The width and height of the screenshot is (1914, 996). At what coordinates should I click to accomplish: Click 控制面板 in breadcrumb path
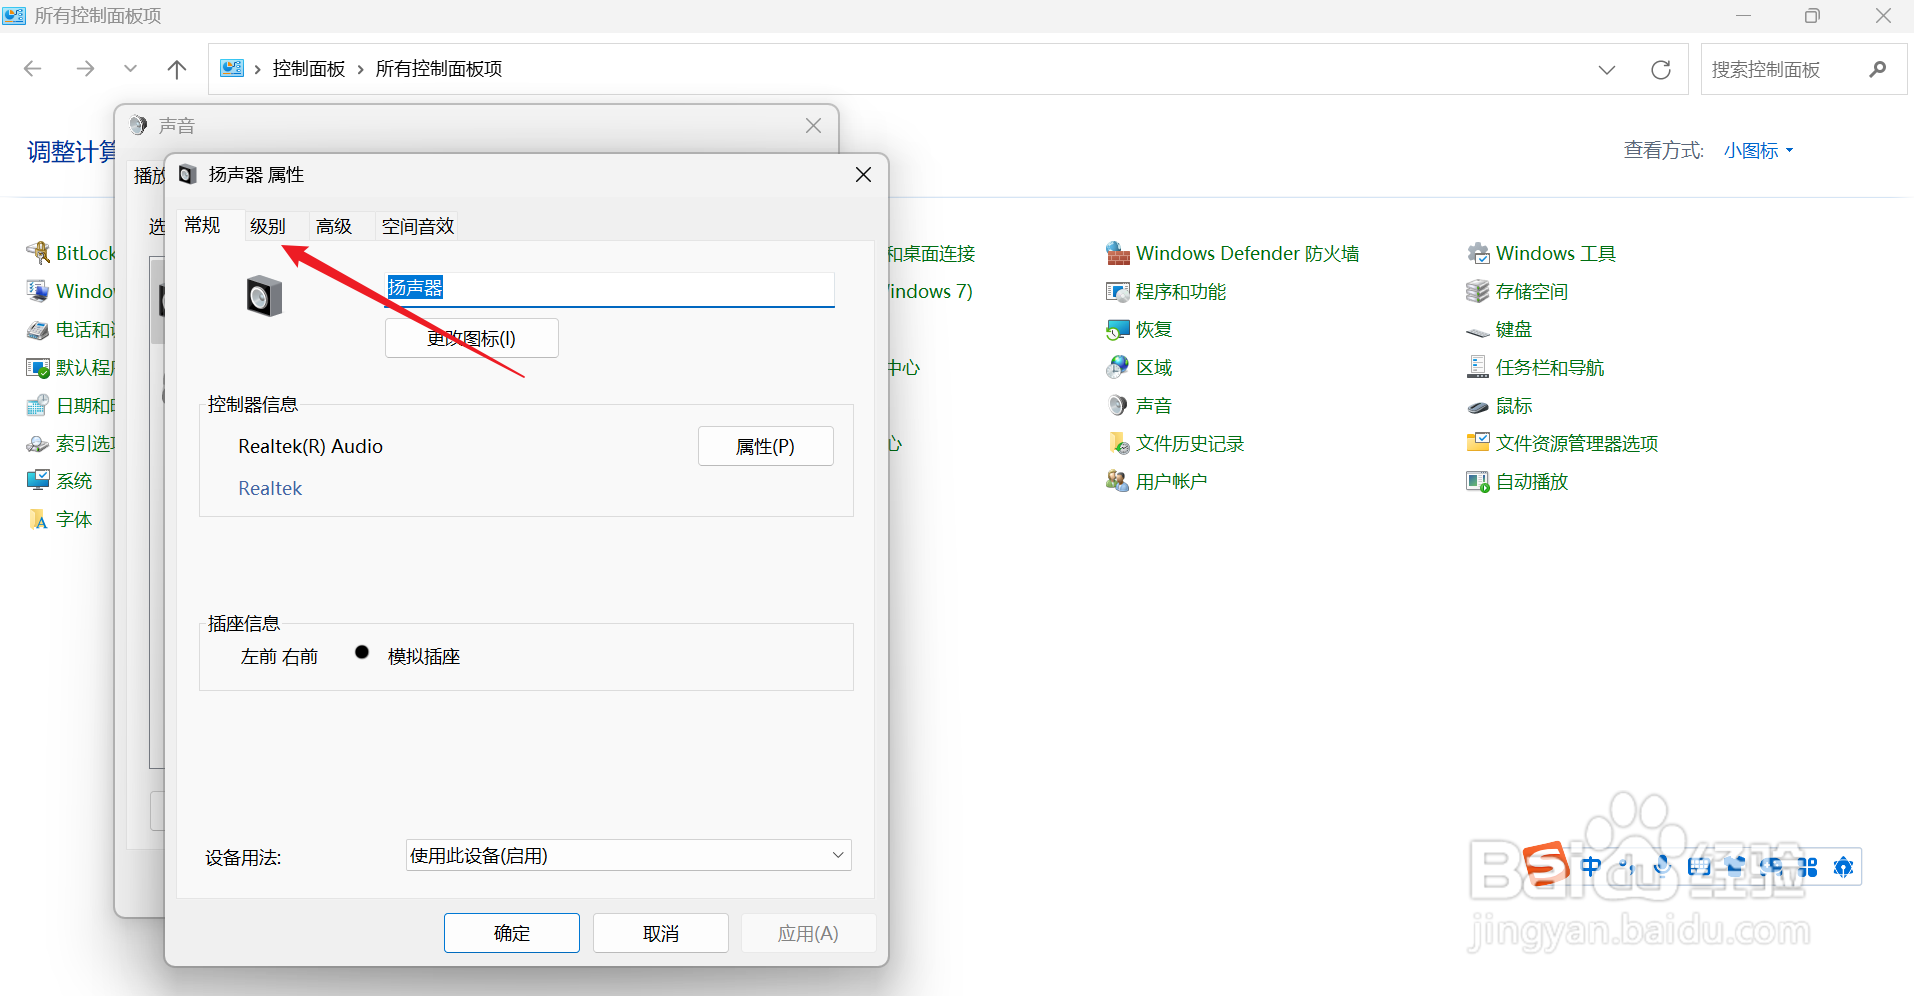coord(309,69)
